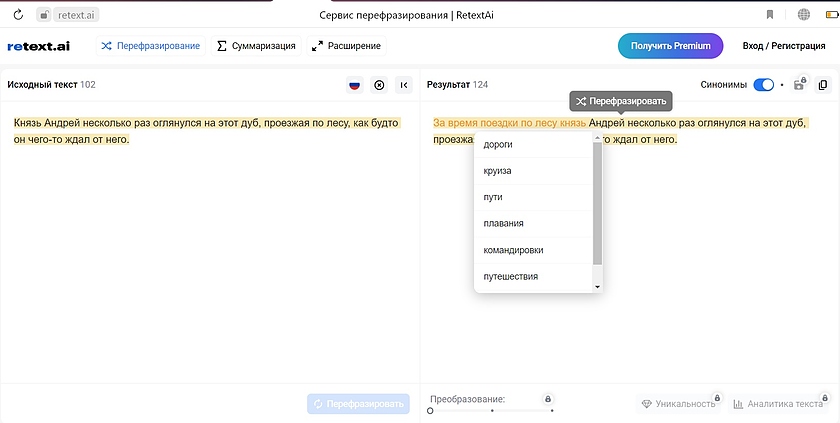Switch to the Суммаризация tab

(x=256, y=46)
